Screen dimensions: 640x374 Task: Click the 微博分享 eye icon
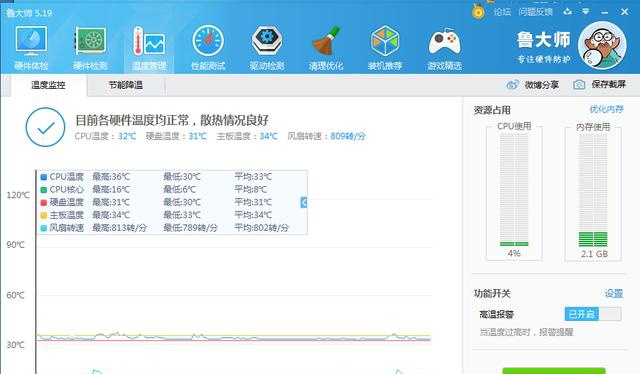(x=512, y=85)
